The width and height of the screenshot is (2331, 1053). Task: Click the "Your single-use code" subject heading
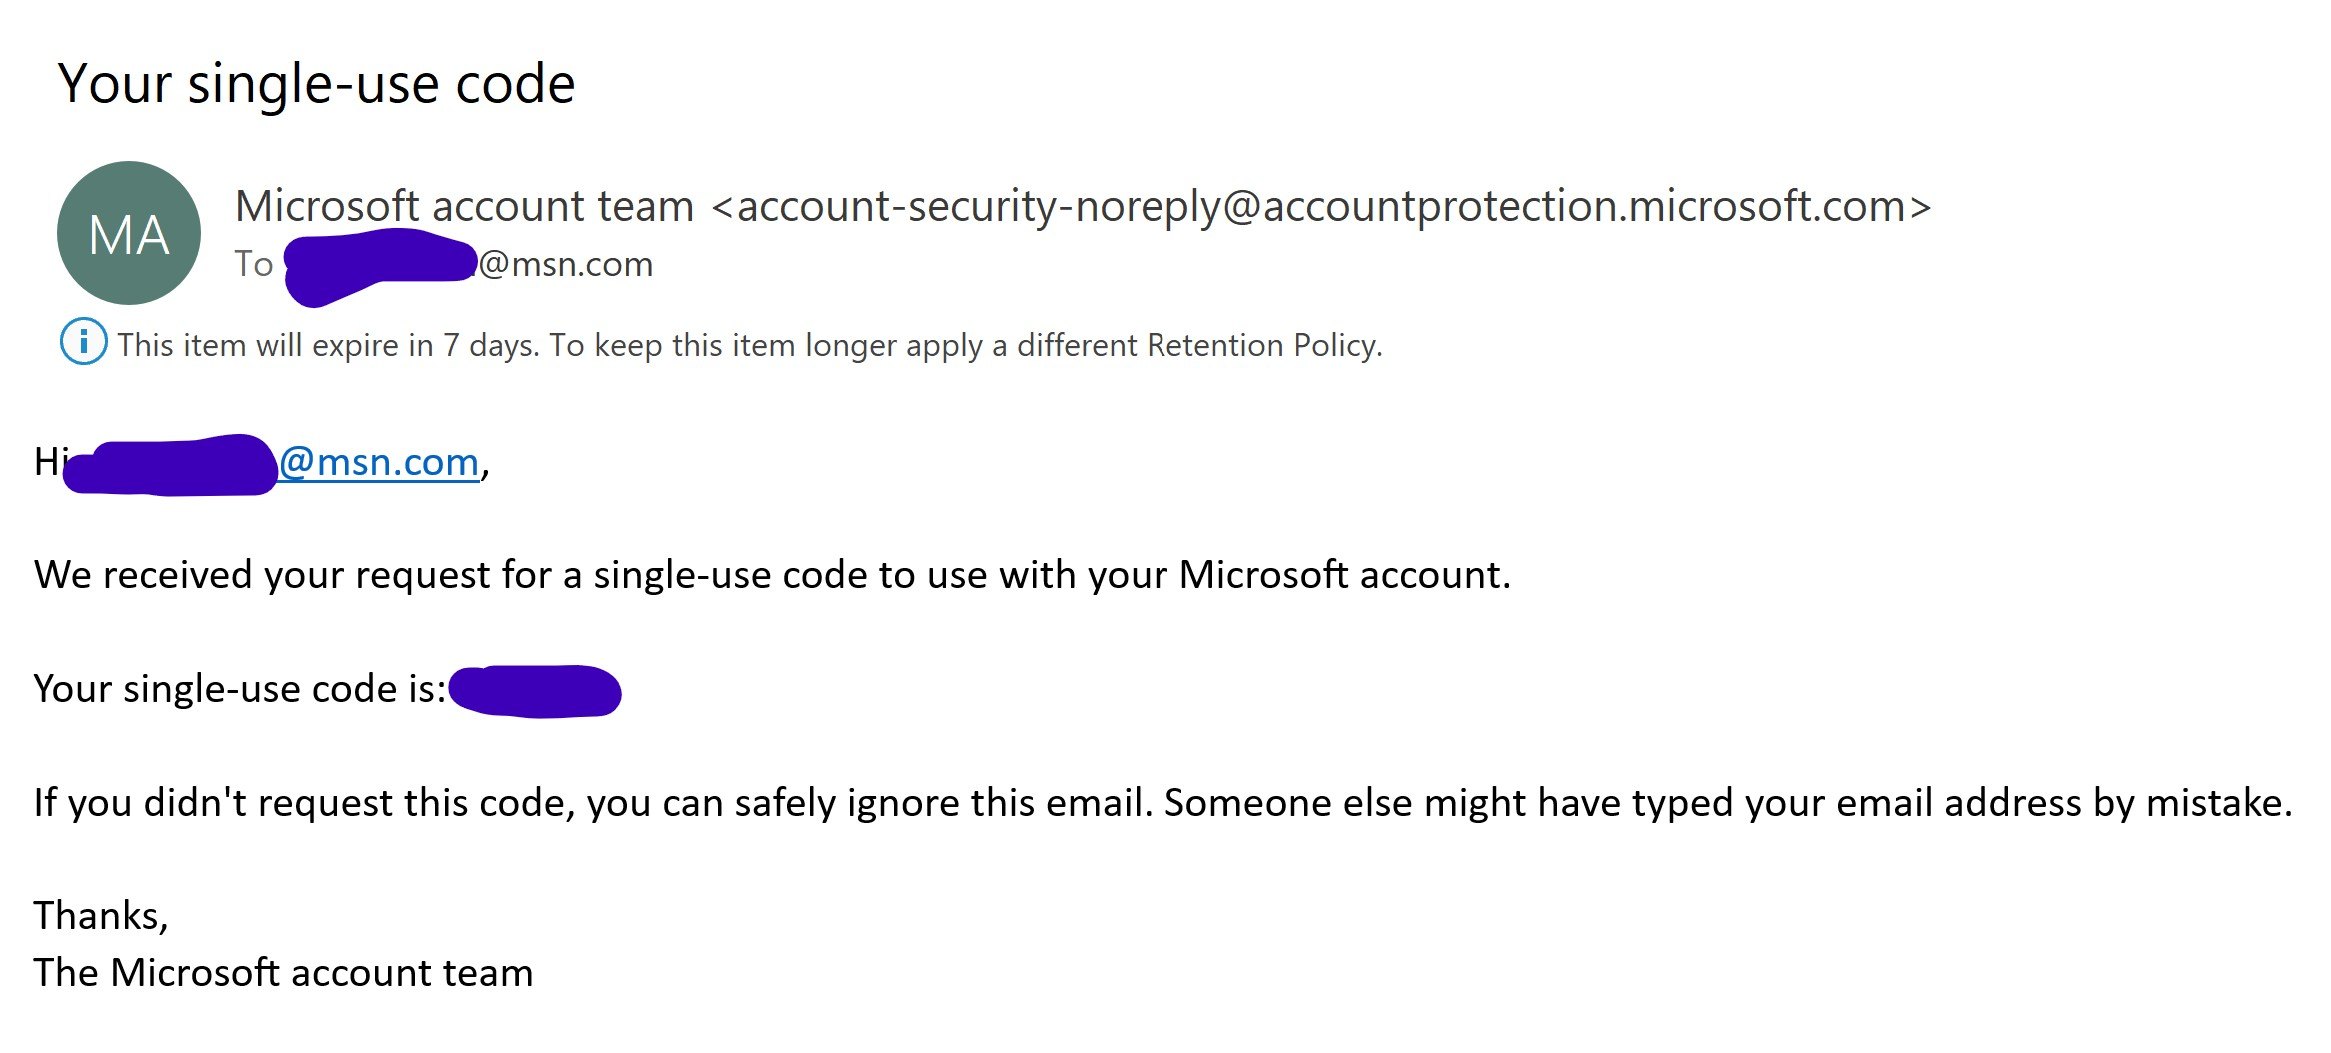point(316,83)
